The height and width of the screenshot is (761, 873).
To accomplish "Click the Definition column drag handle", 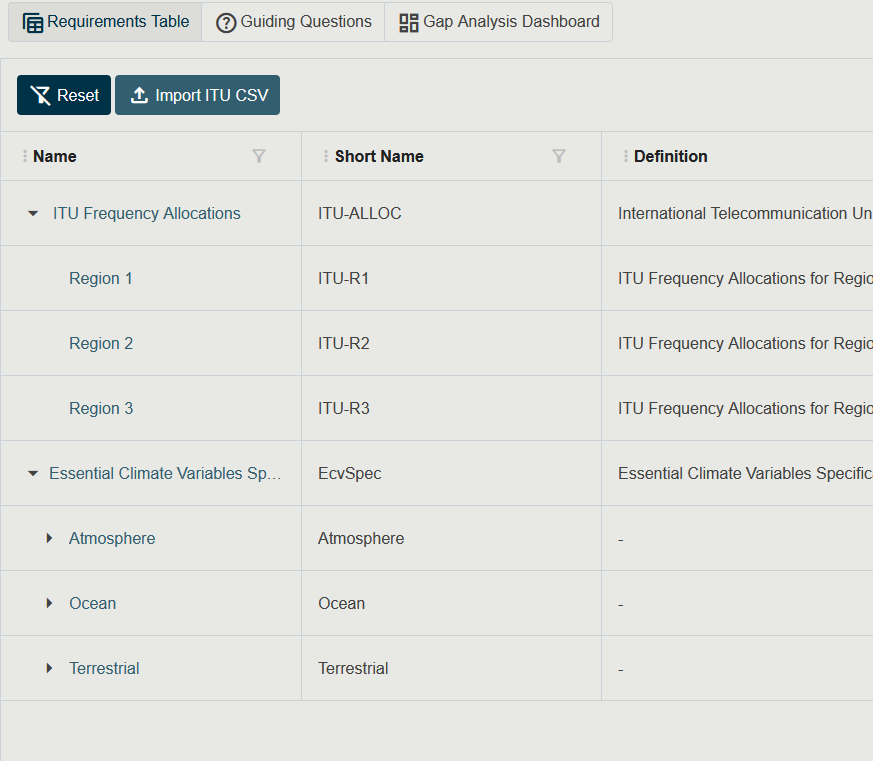I will pyautogui.click(x=626, y=156).
